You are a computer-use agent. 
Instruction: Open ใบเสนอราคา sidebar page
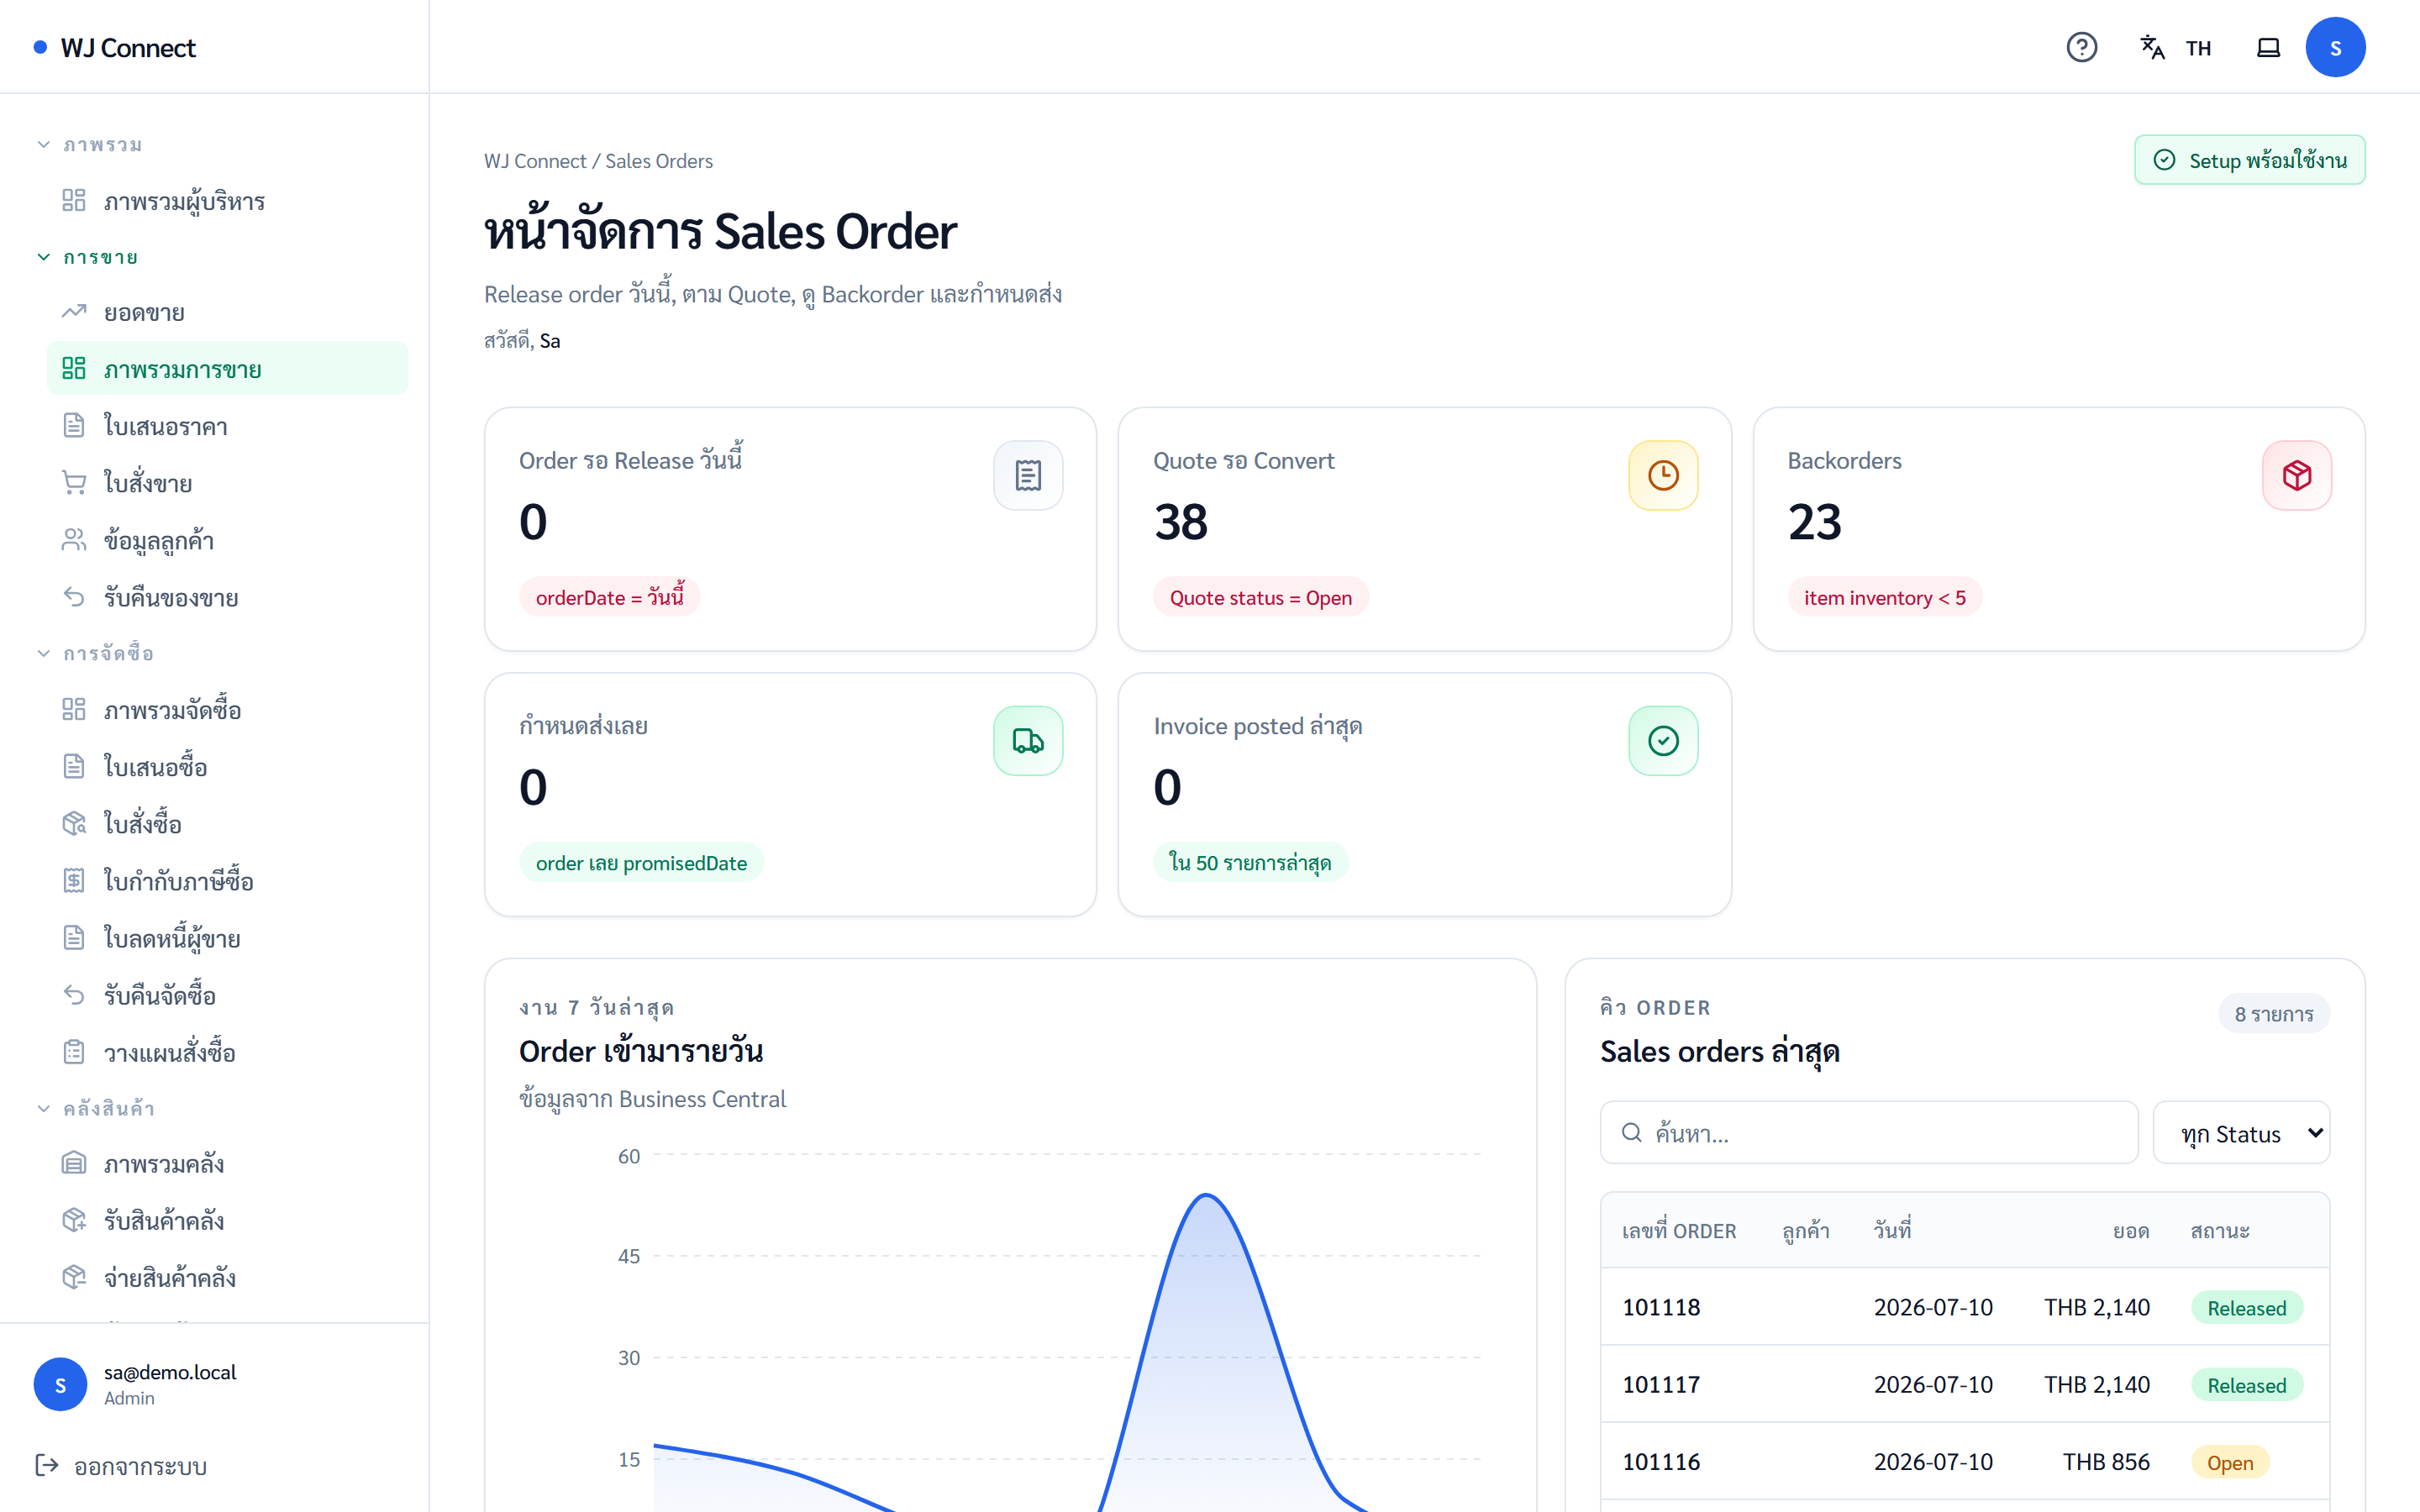click(x=227, y=427)
